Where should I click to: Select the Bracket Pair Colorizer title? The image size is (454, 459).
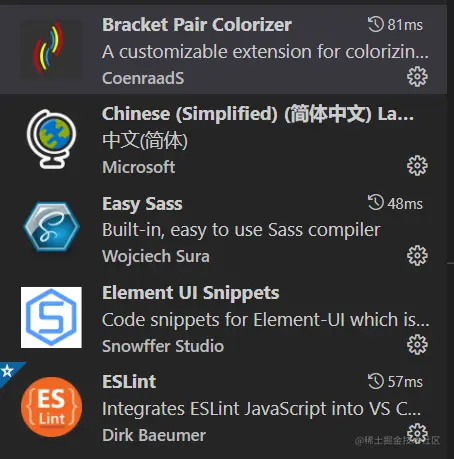(x=197, y=25)
